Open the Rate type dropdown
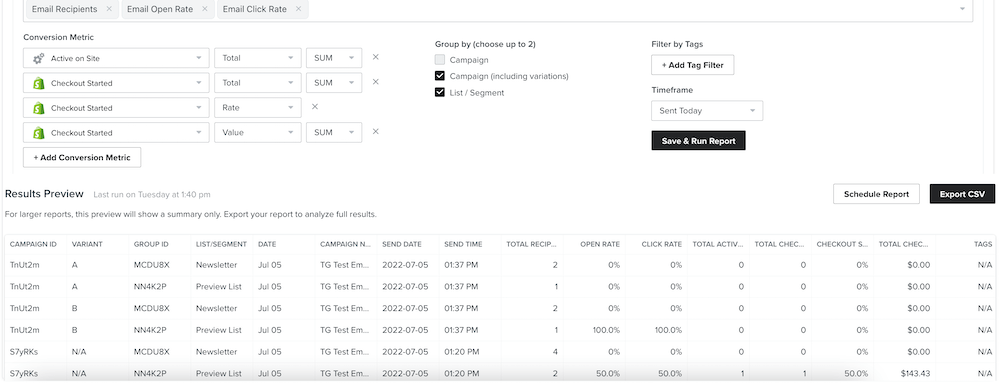The height and width of the screenshot is (387, 1000). [x=258, y=108]
